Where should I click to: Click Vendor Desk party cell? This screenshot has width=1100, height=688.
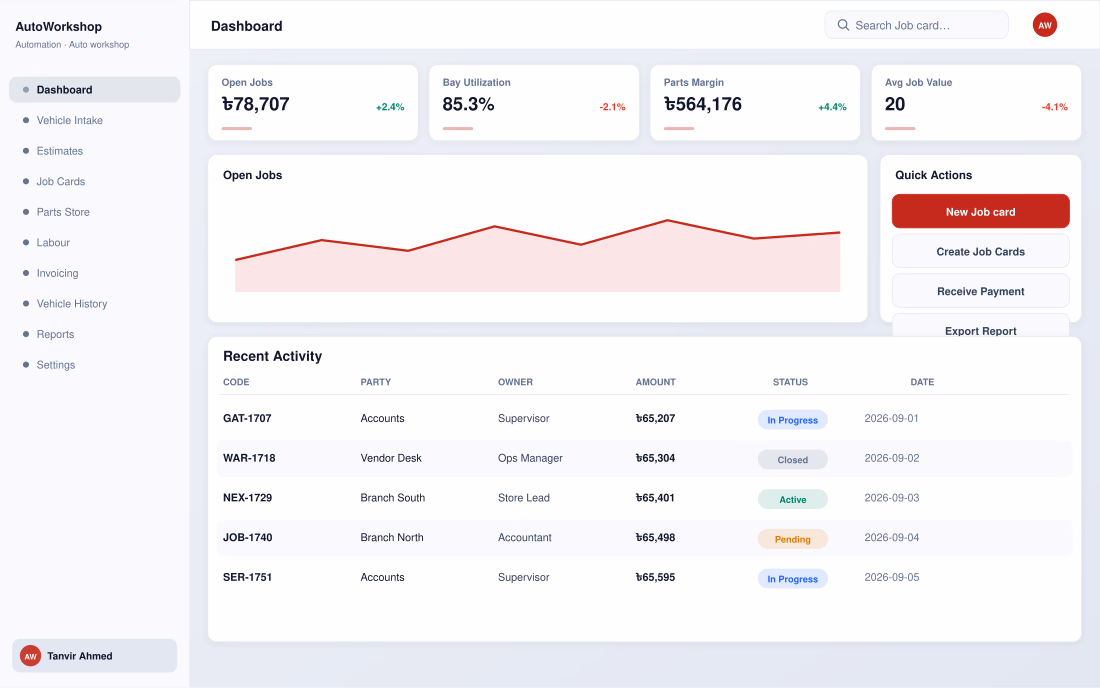pos(391,458)
